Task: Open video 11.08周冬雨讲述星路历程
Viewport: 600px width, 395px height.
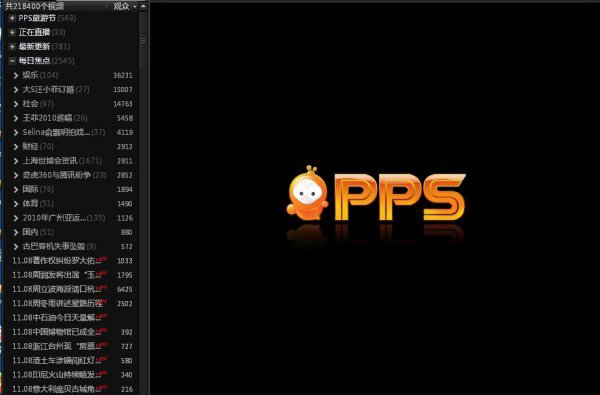Action: click(57, 304)
